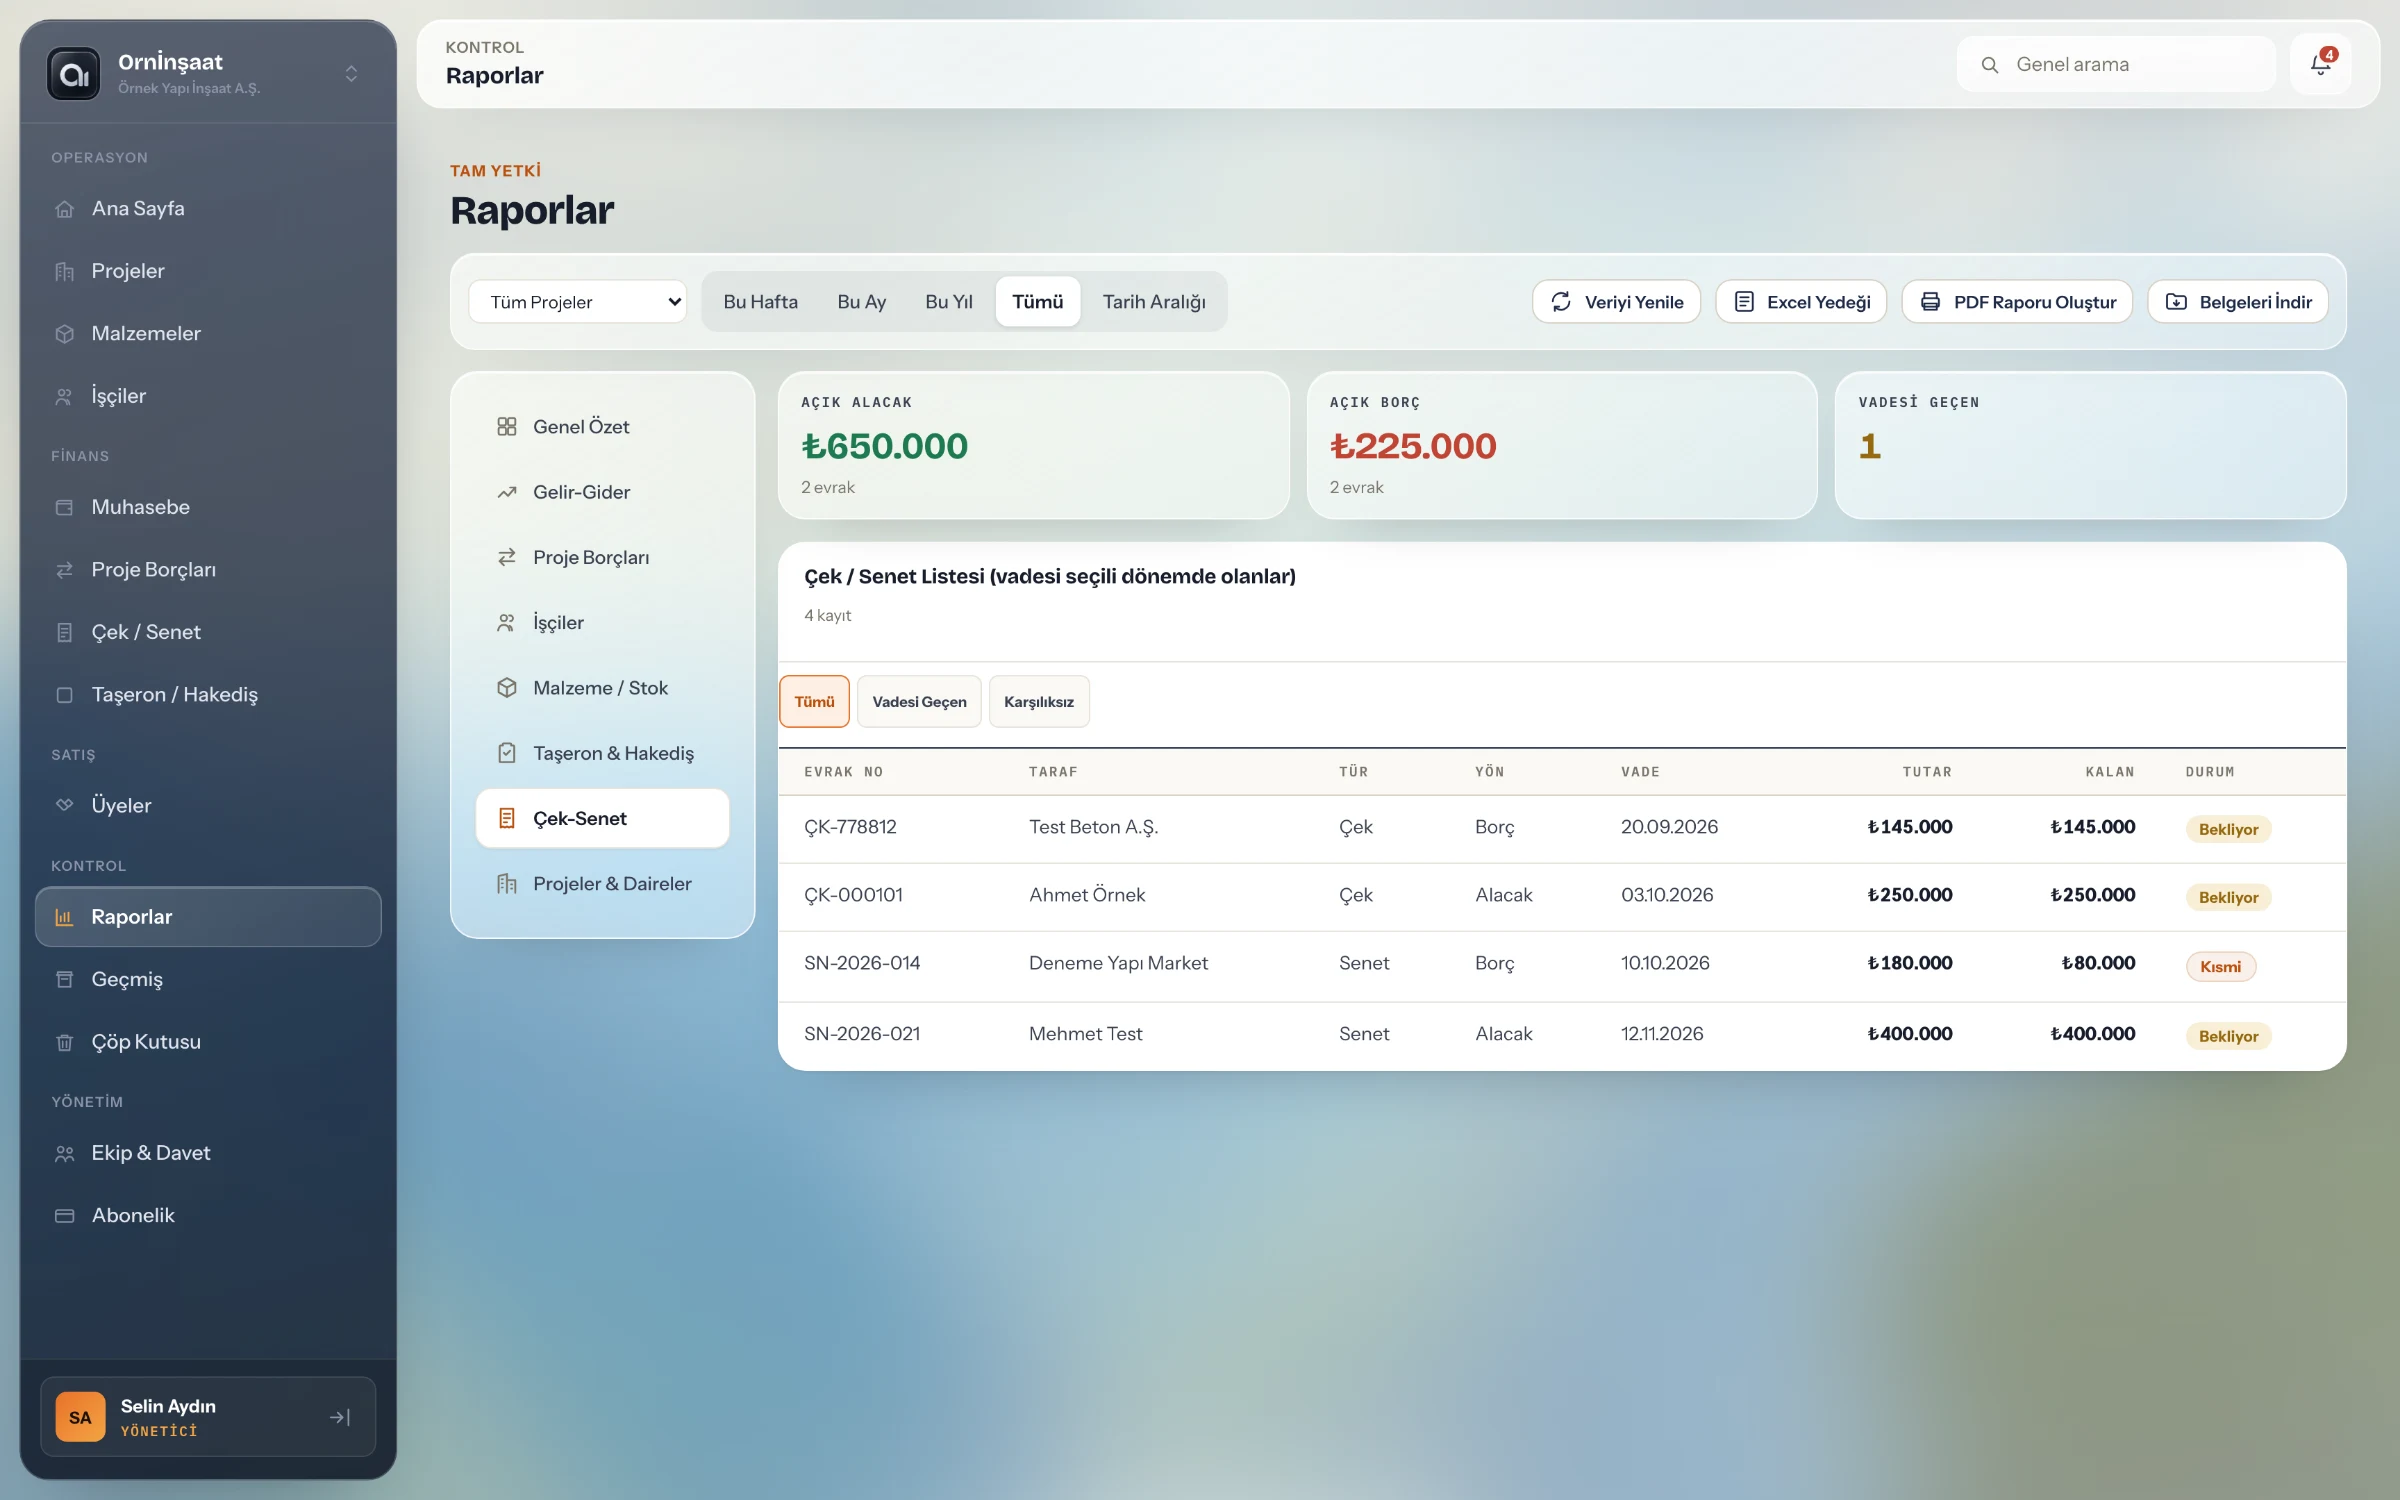Switch to the Tarih Aralığı tab
This screenshot has width=2400, height=1500.
(1154, 302)
